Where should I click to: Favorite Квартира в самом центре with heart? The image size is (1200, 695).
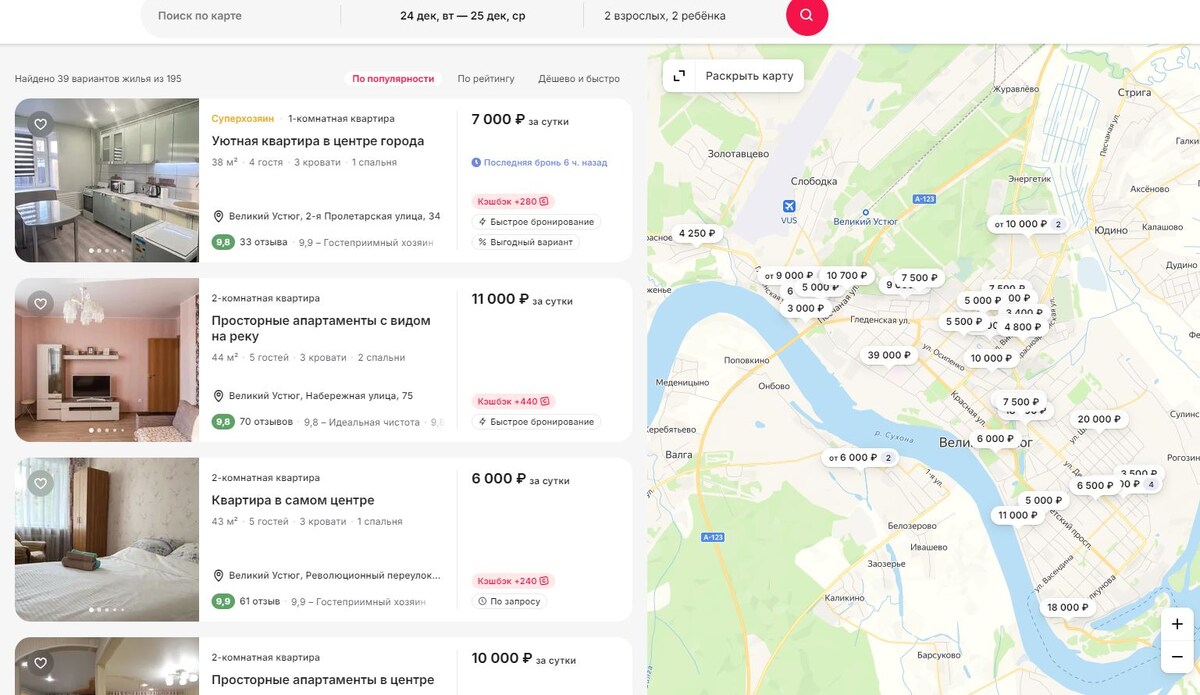[x=40, y=484]
